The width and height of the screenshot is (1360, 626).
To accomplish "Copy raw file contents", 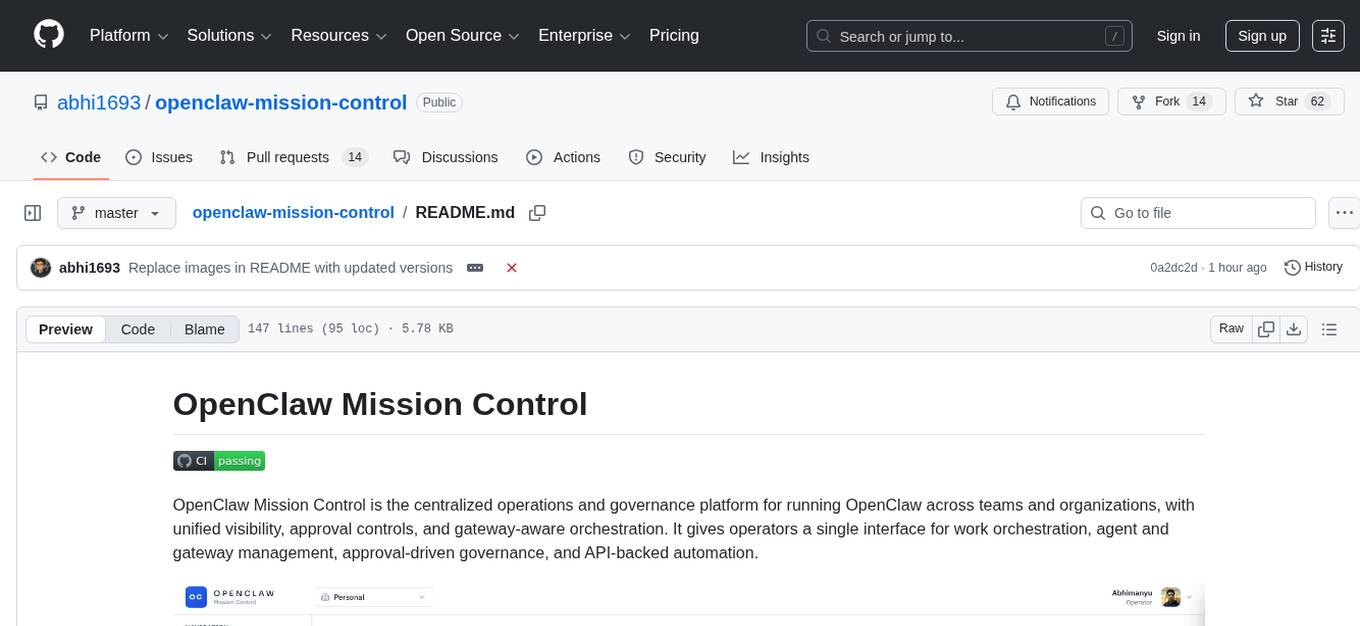I will click(1266, 328).
